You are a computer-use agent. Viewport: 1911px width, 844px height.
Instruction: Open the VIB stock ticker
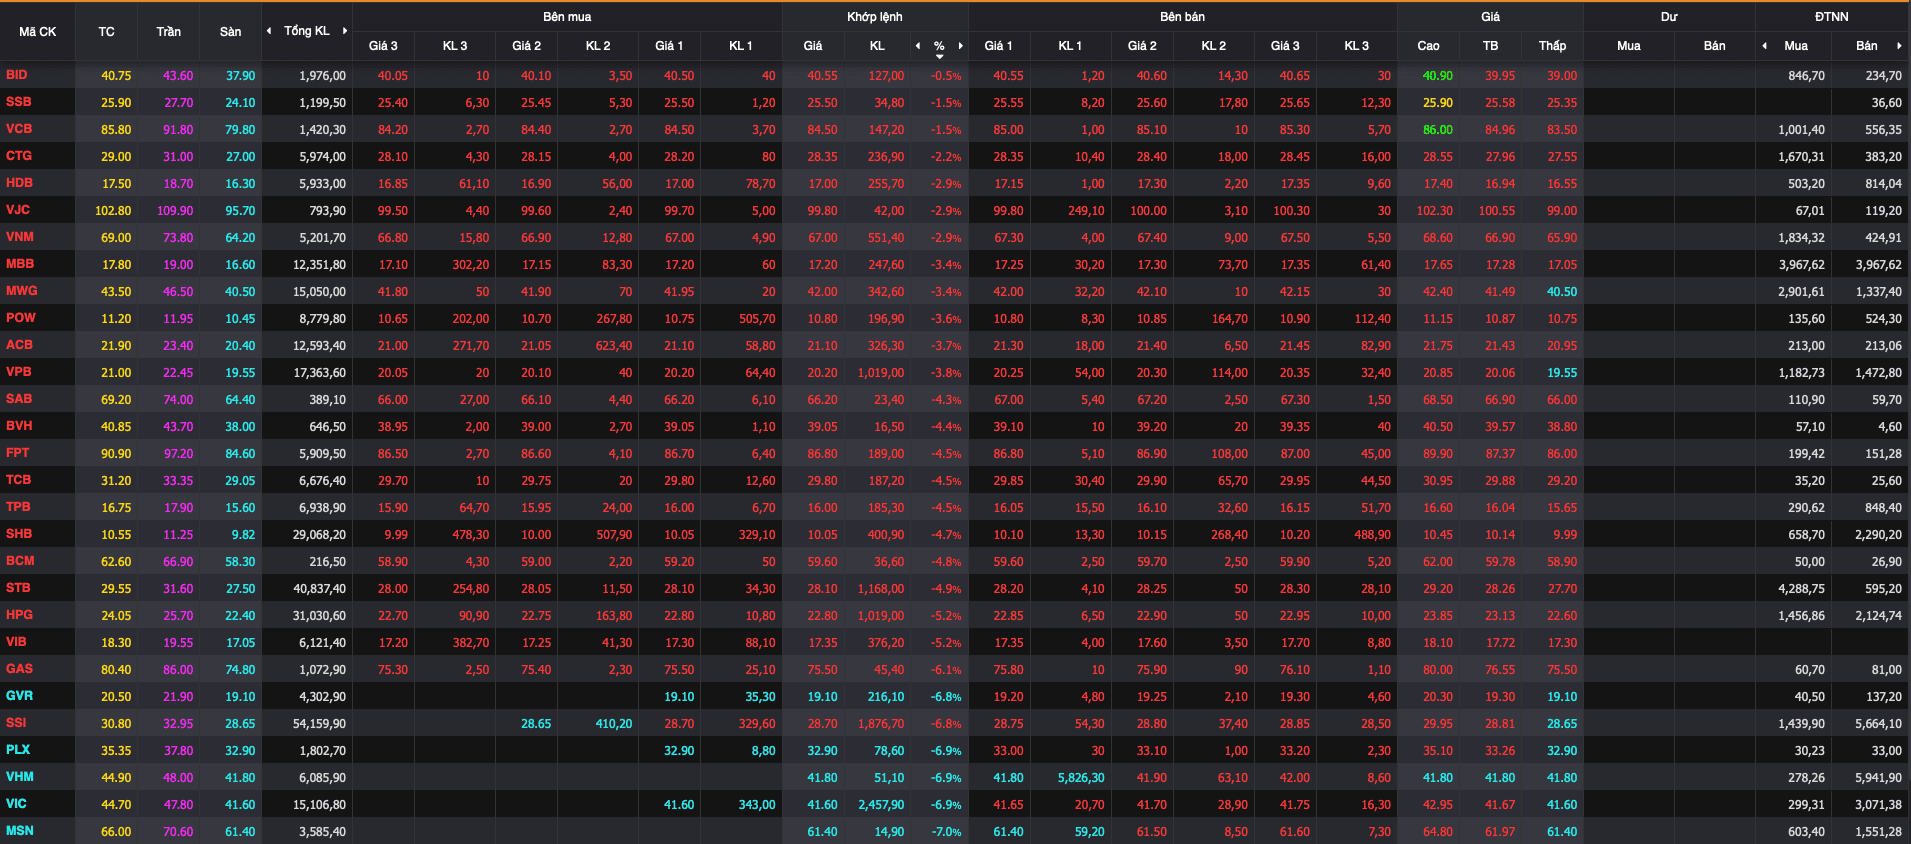click(16, 642)
